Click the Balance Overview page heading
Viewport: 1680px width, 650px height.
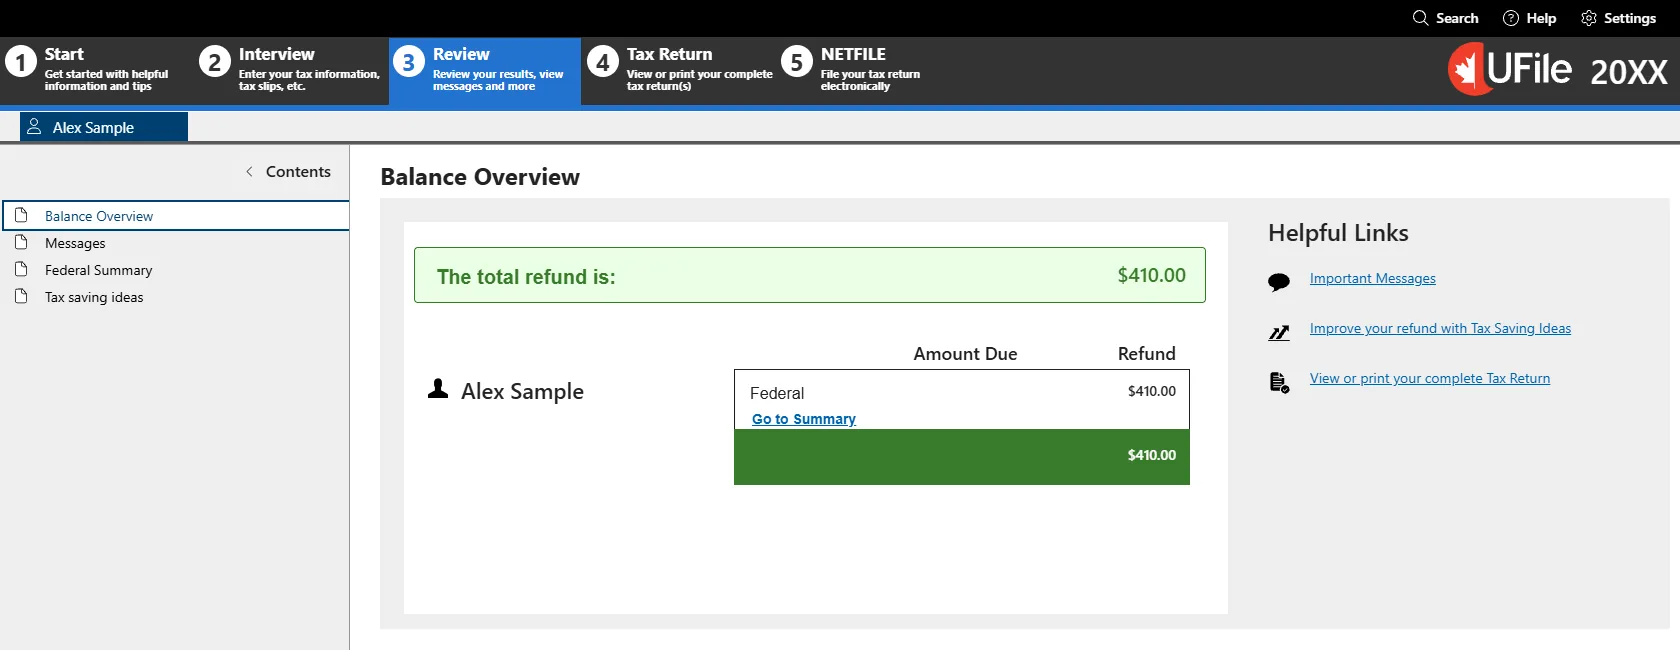(x=480, y=177)
